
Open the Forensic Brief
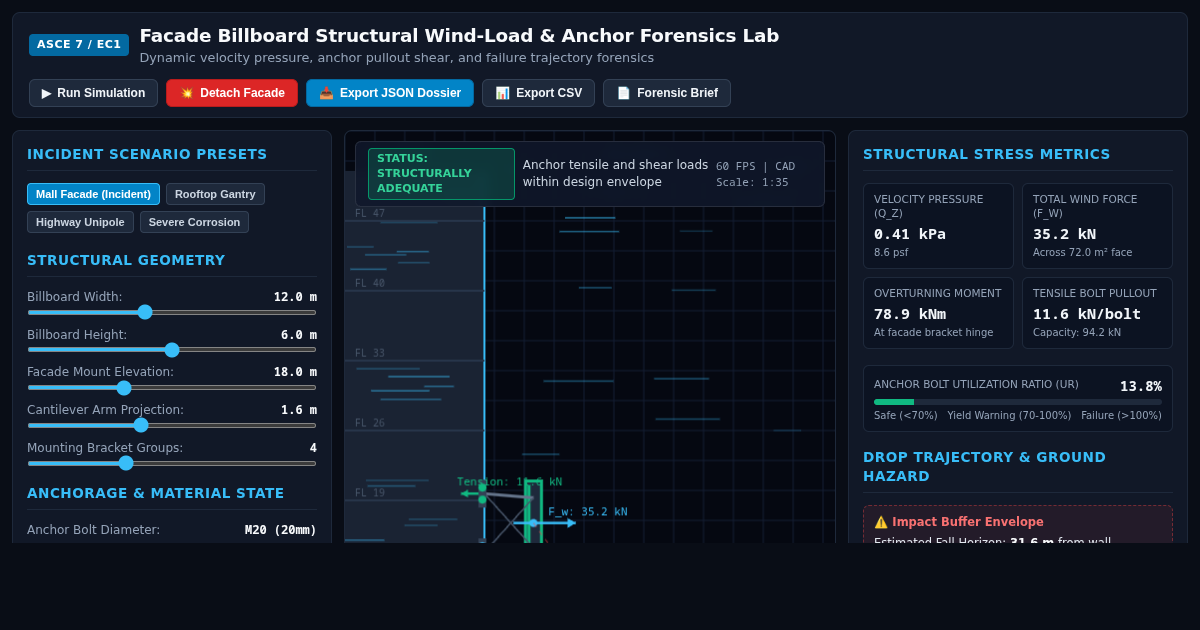click(667, 93)
